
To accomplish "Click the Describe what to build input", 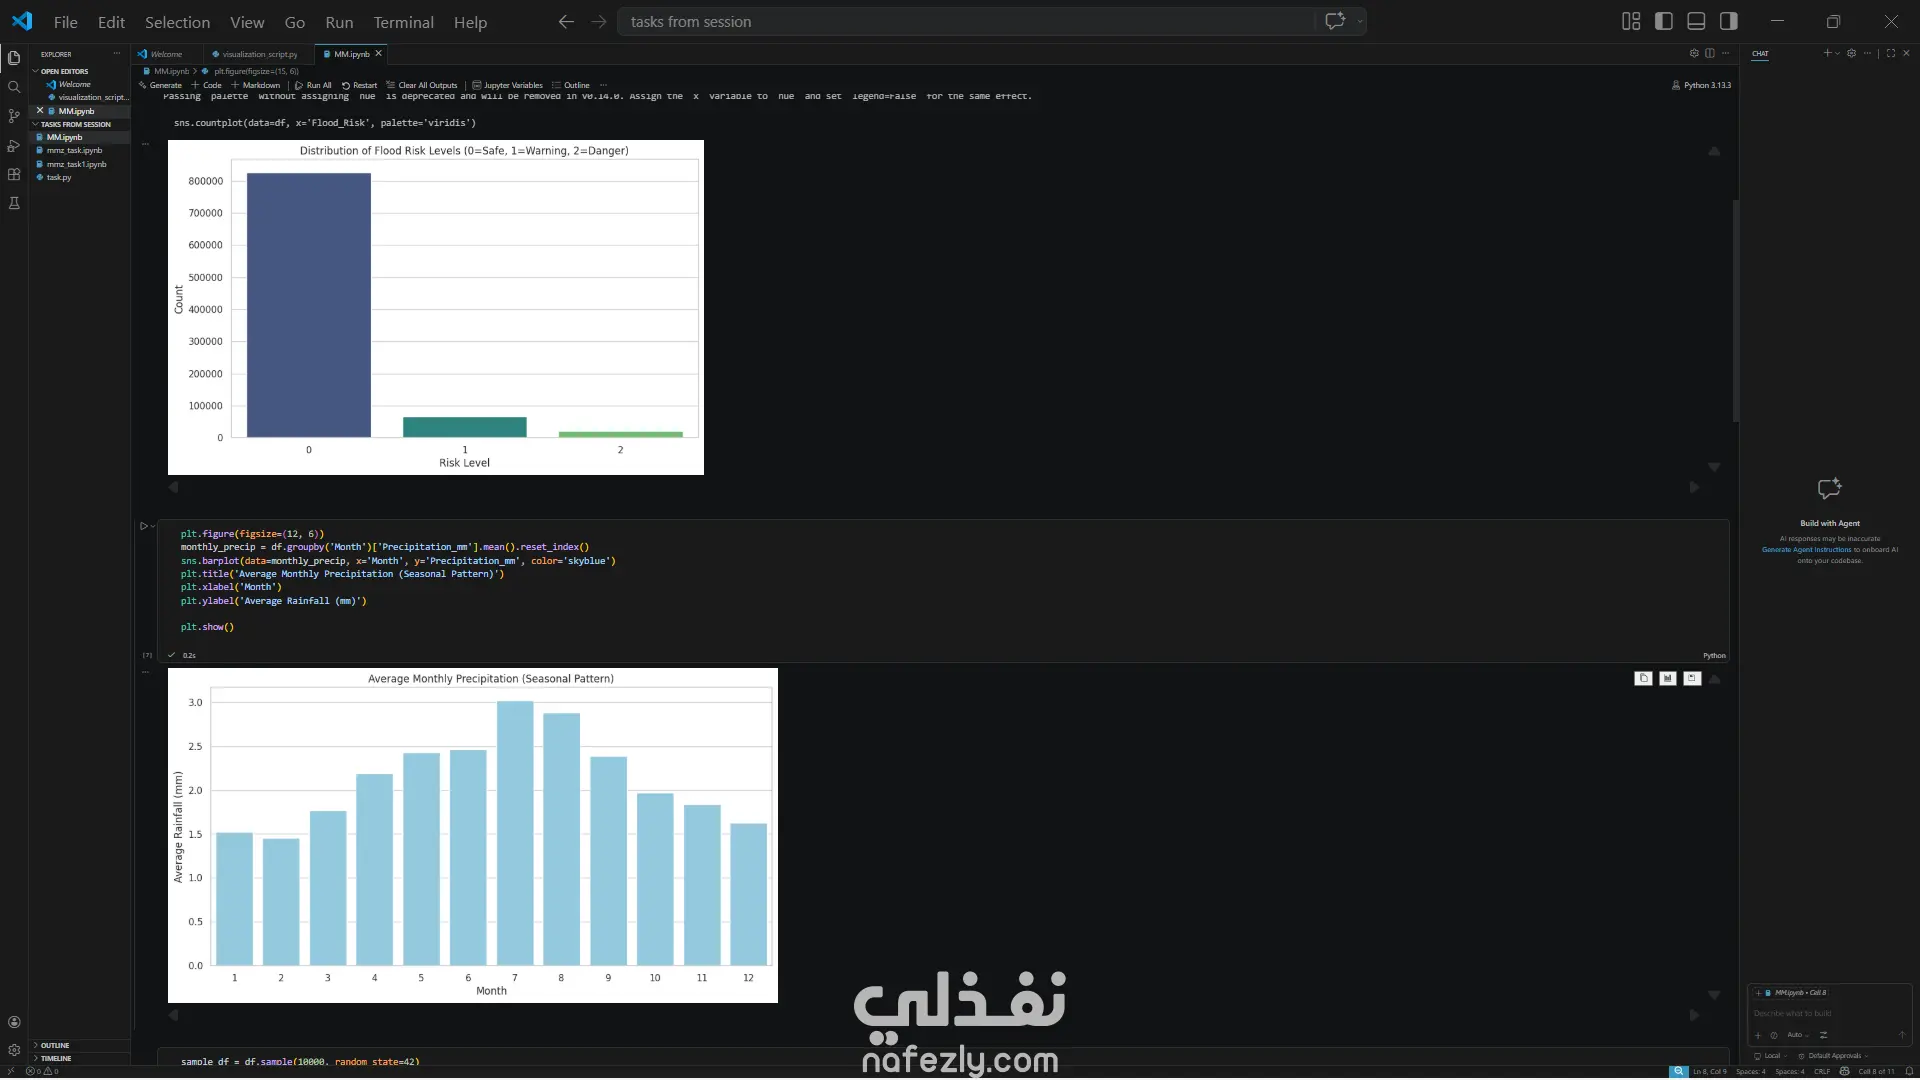I will pos(1829,1014).
